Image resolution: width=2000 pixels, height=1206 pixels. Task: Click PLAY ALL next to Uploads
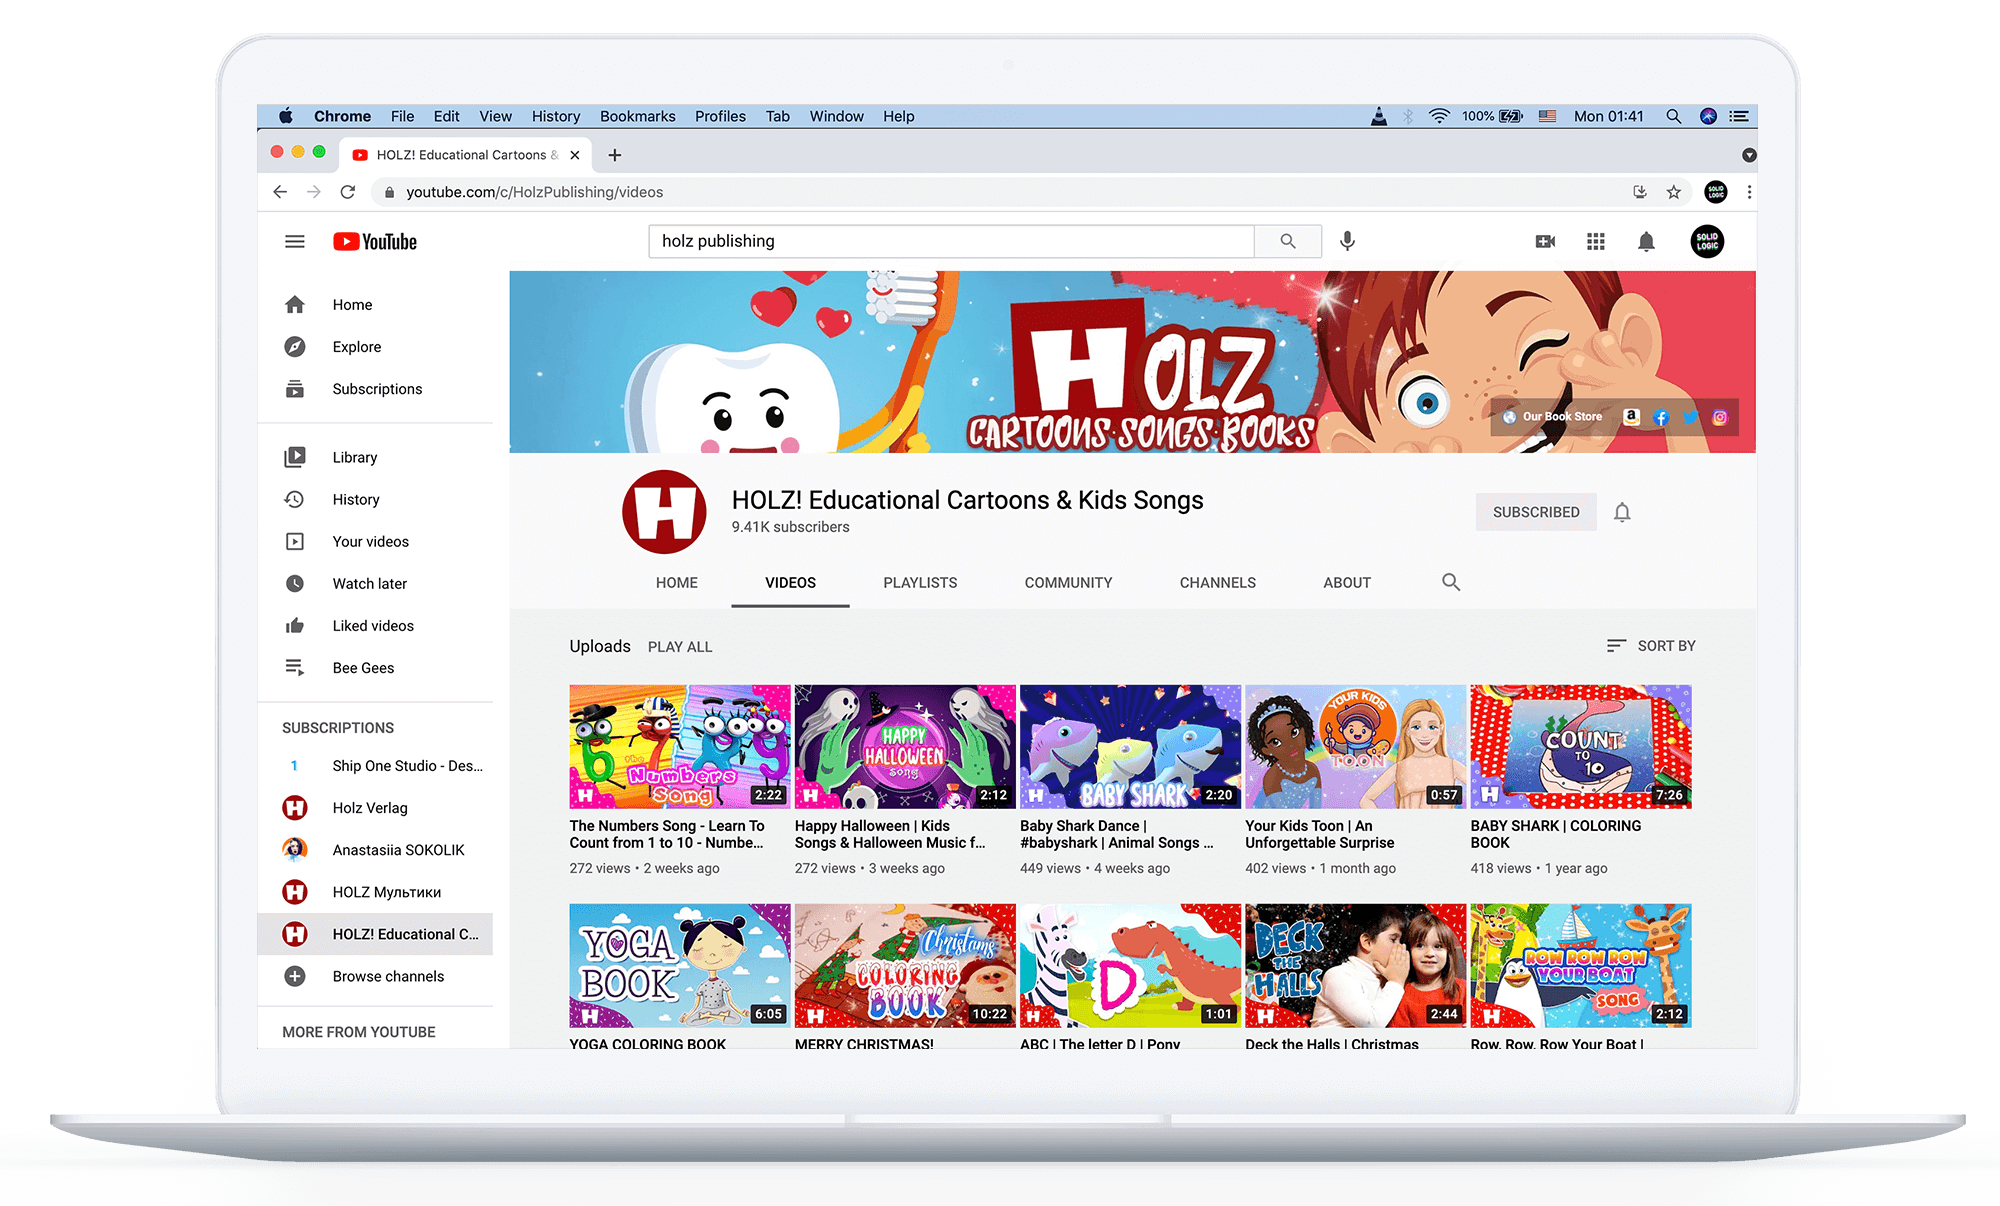tap(680, 647)
